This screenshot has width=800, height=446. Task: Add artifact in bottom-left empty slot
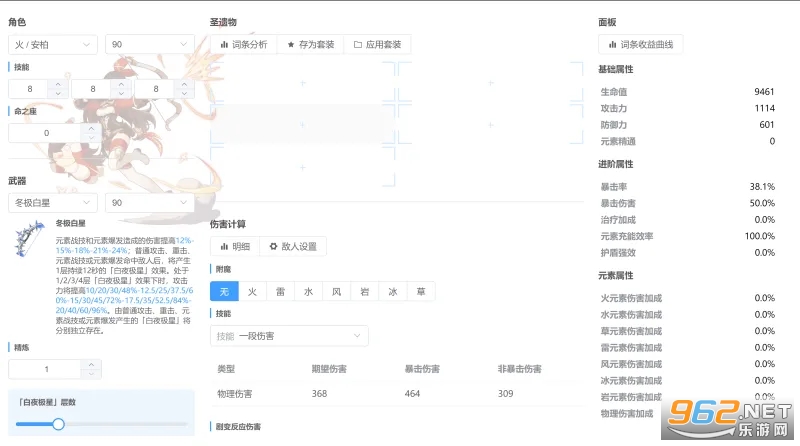(303, 167)
